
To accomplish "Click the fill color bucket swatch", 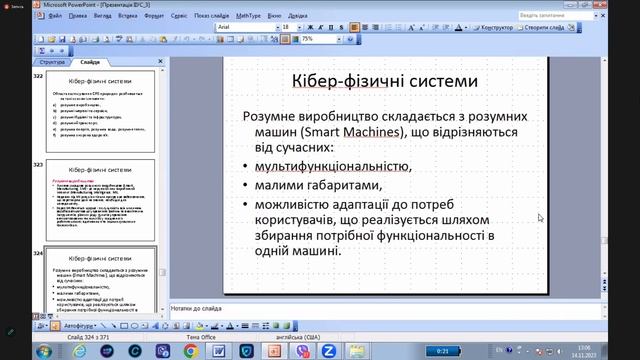I will (x=200, y=326).
